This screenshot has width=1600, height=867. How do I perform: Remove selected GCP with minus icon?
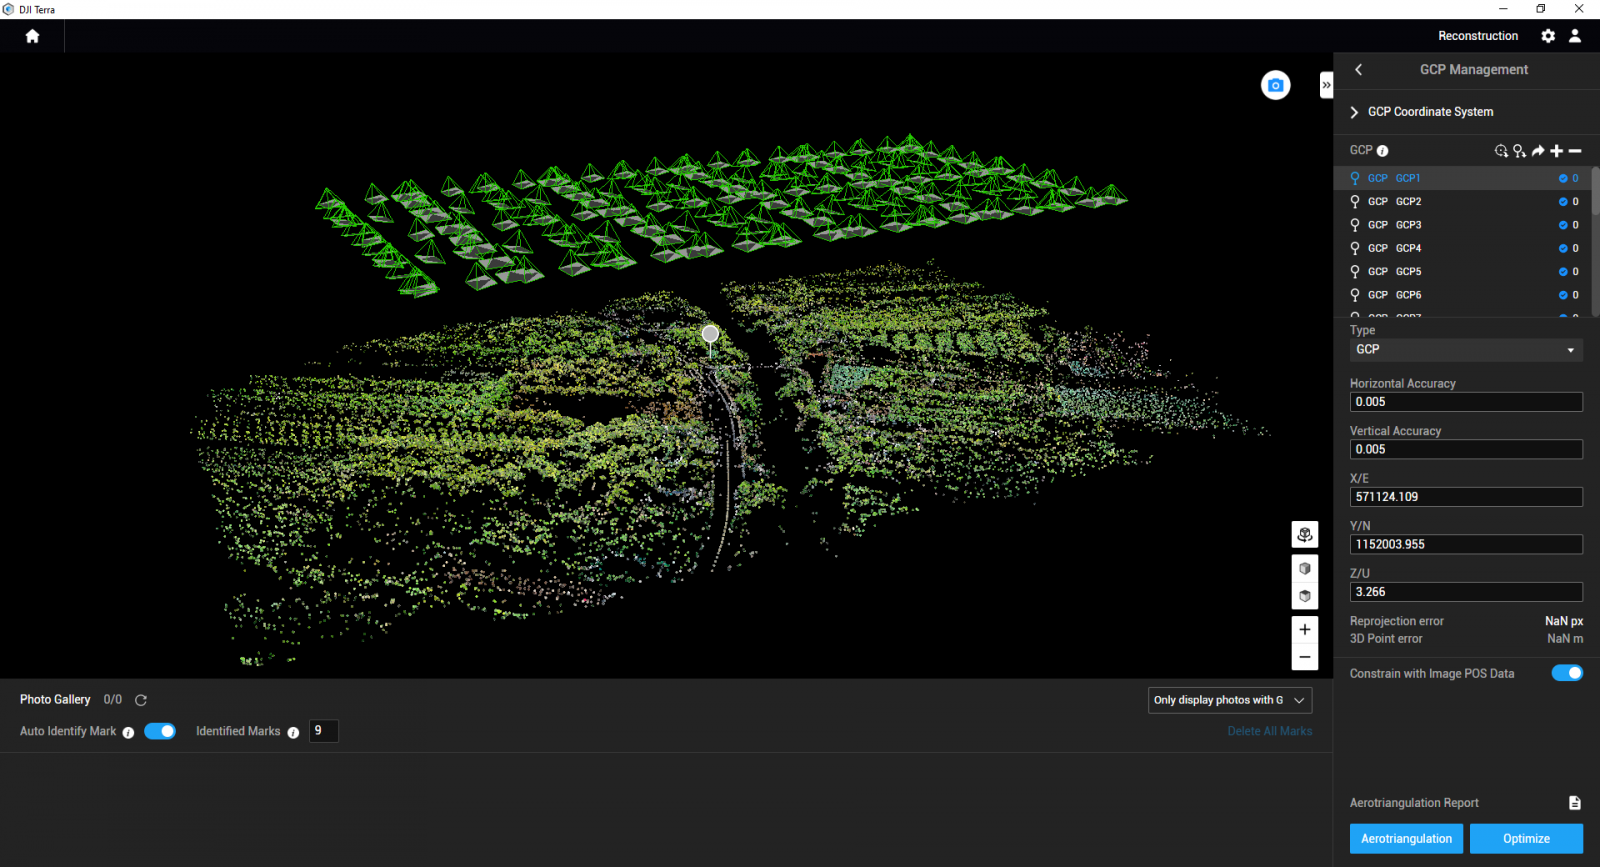[1575, 151]
